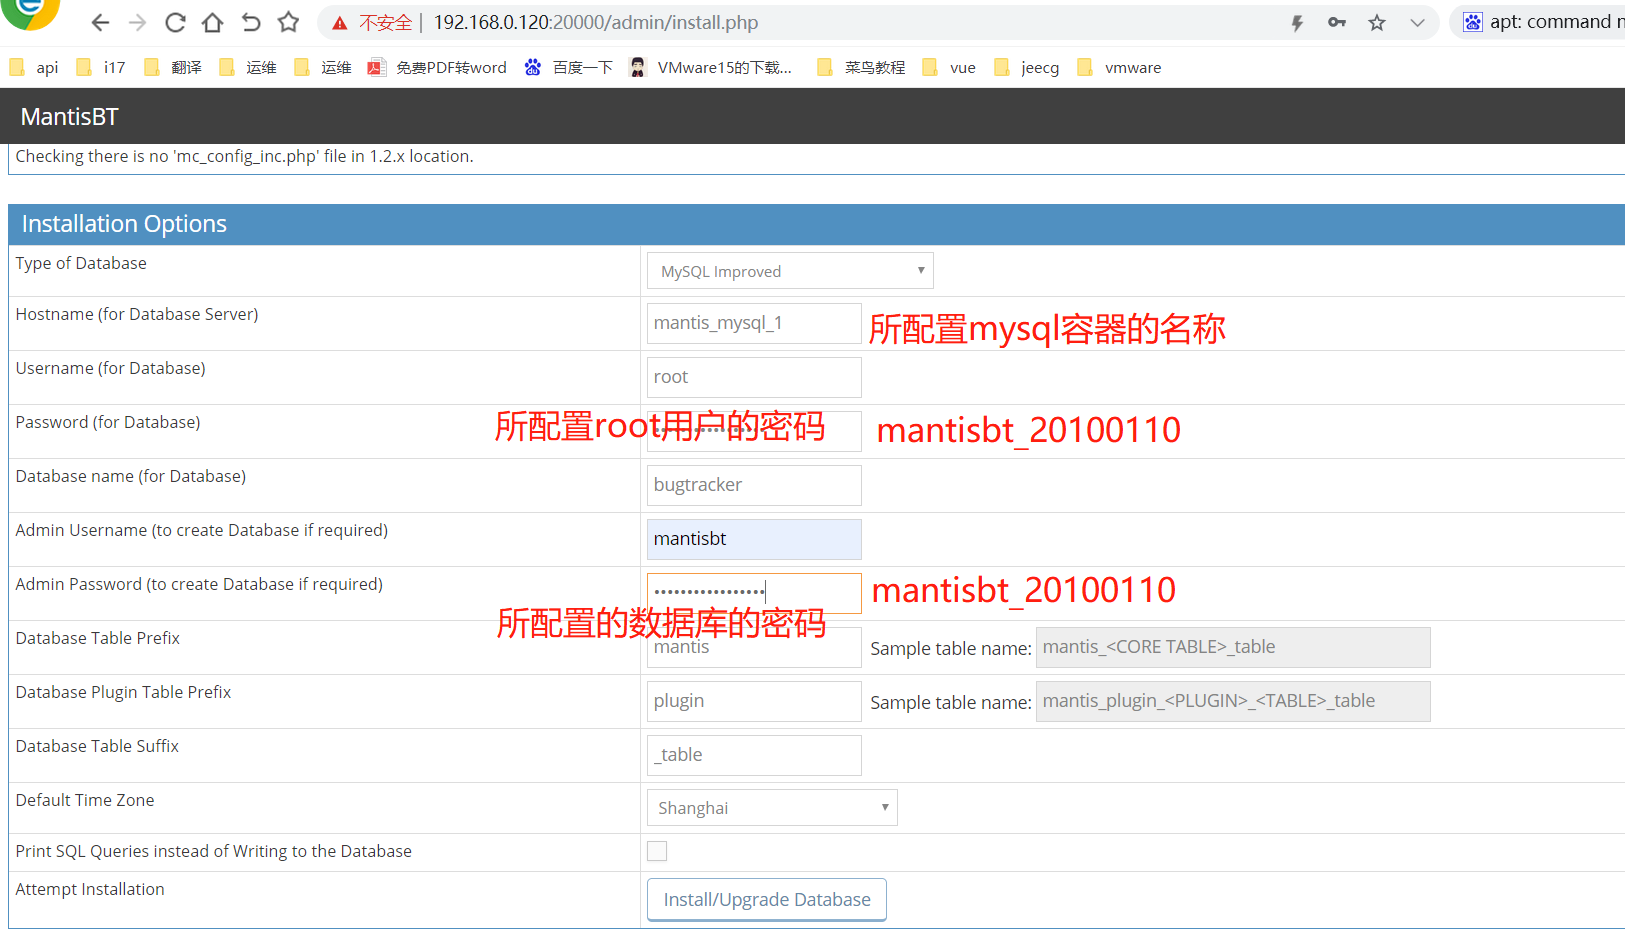Click the Install/Upgrade Database button
The height and width of the screenshot is (945, 1625).
click(767, 900)
